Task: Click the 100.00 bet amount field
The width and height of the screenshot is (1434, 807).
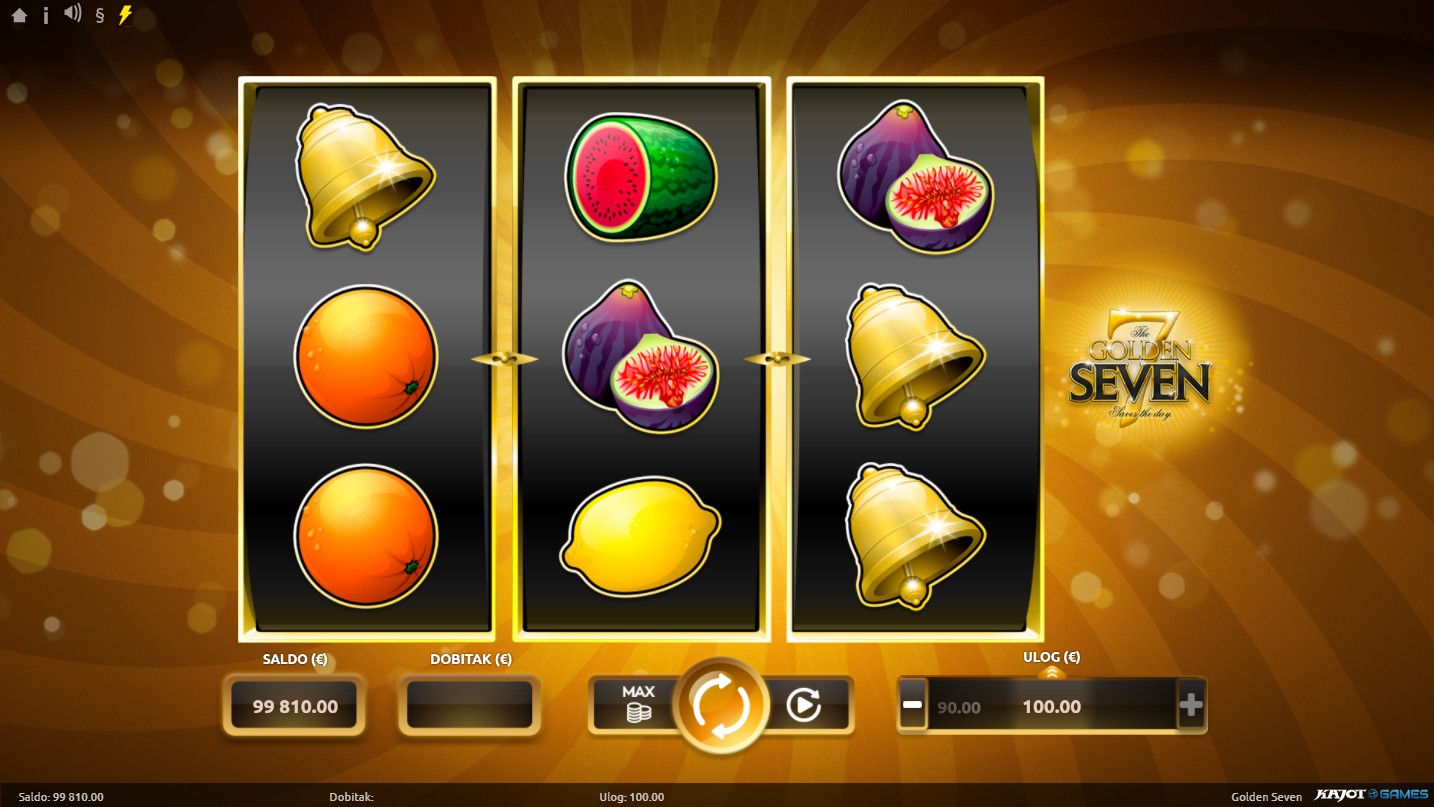Action: click(x=1051, y=706)
